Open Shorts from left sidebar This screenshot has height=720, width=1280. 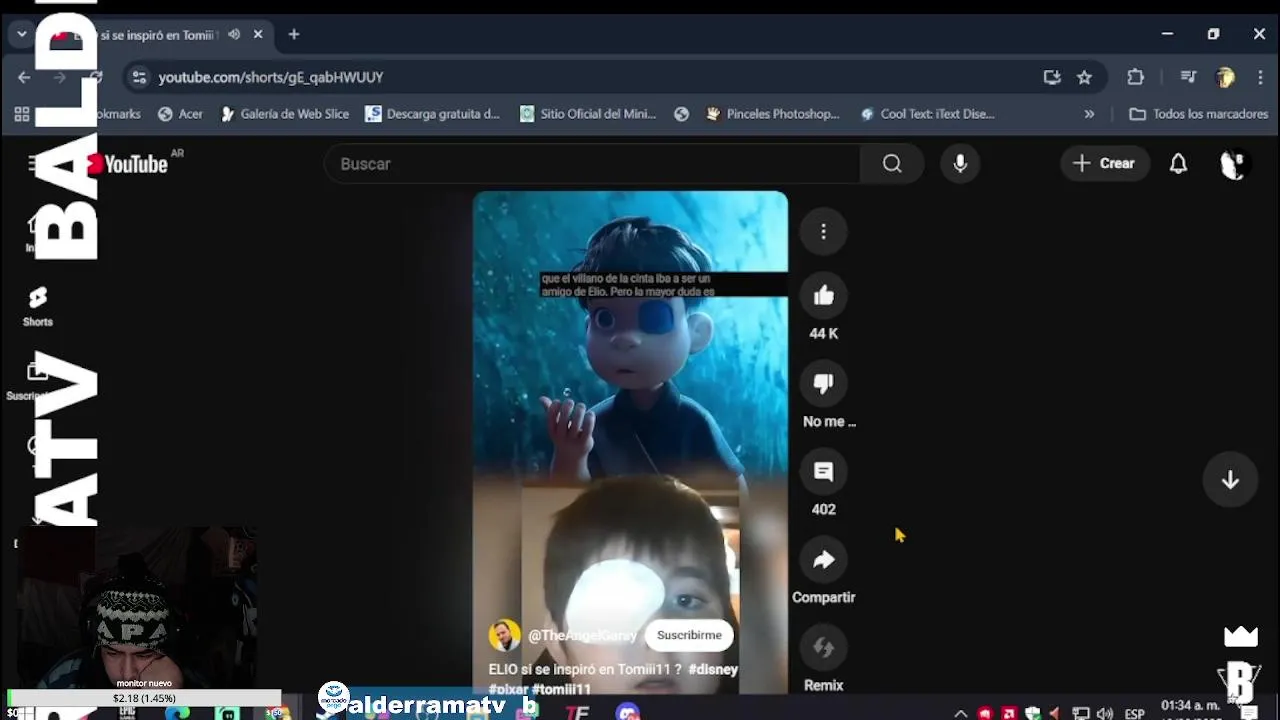pos(37,306)
